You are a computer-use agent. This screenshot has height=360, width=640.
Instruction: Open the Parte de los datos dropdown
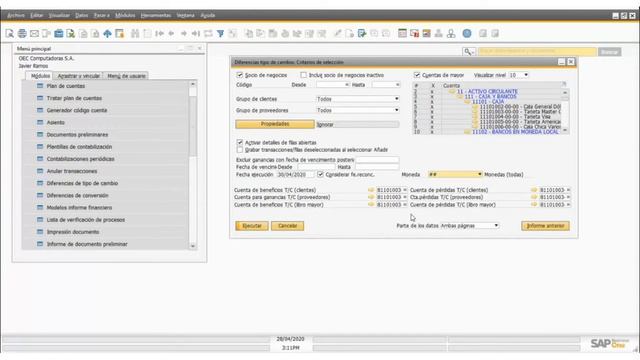point(496,226)
